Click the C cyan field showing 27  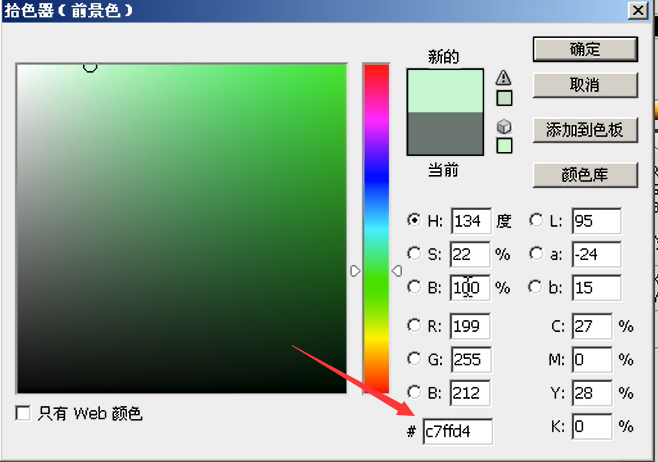coord(592,326)
